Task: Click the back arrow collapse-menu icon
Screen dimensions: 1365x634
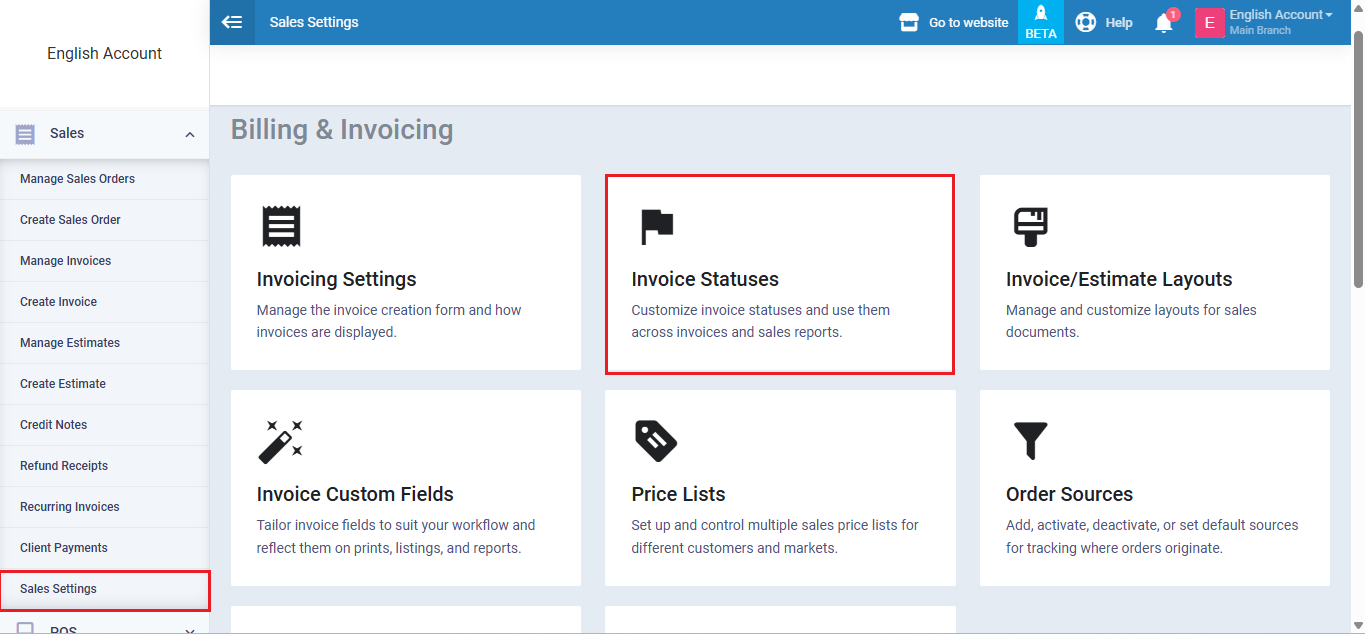Action: point(232,22)
